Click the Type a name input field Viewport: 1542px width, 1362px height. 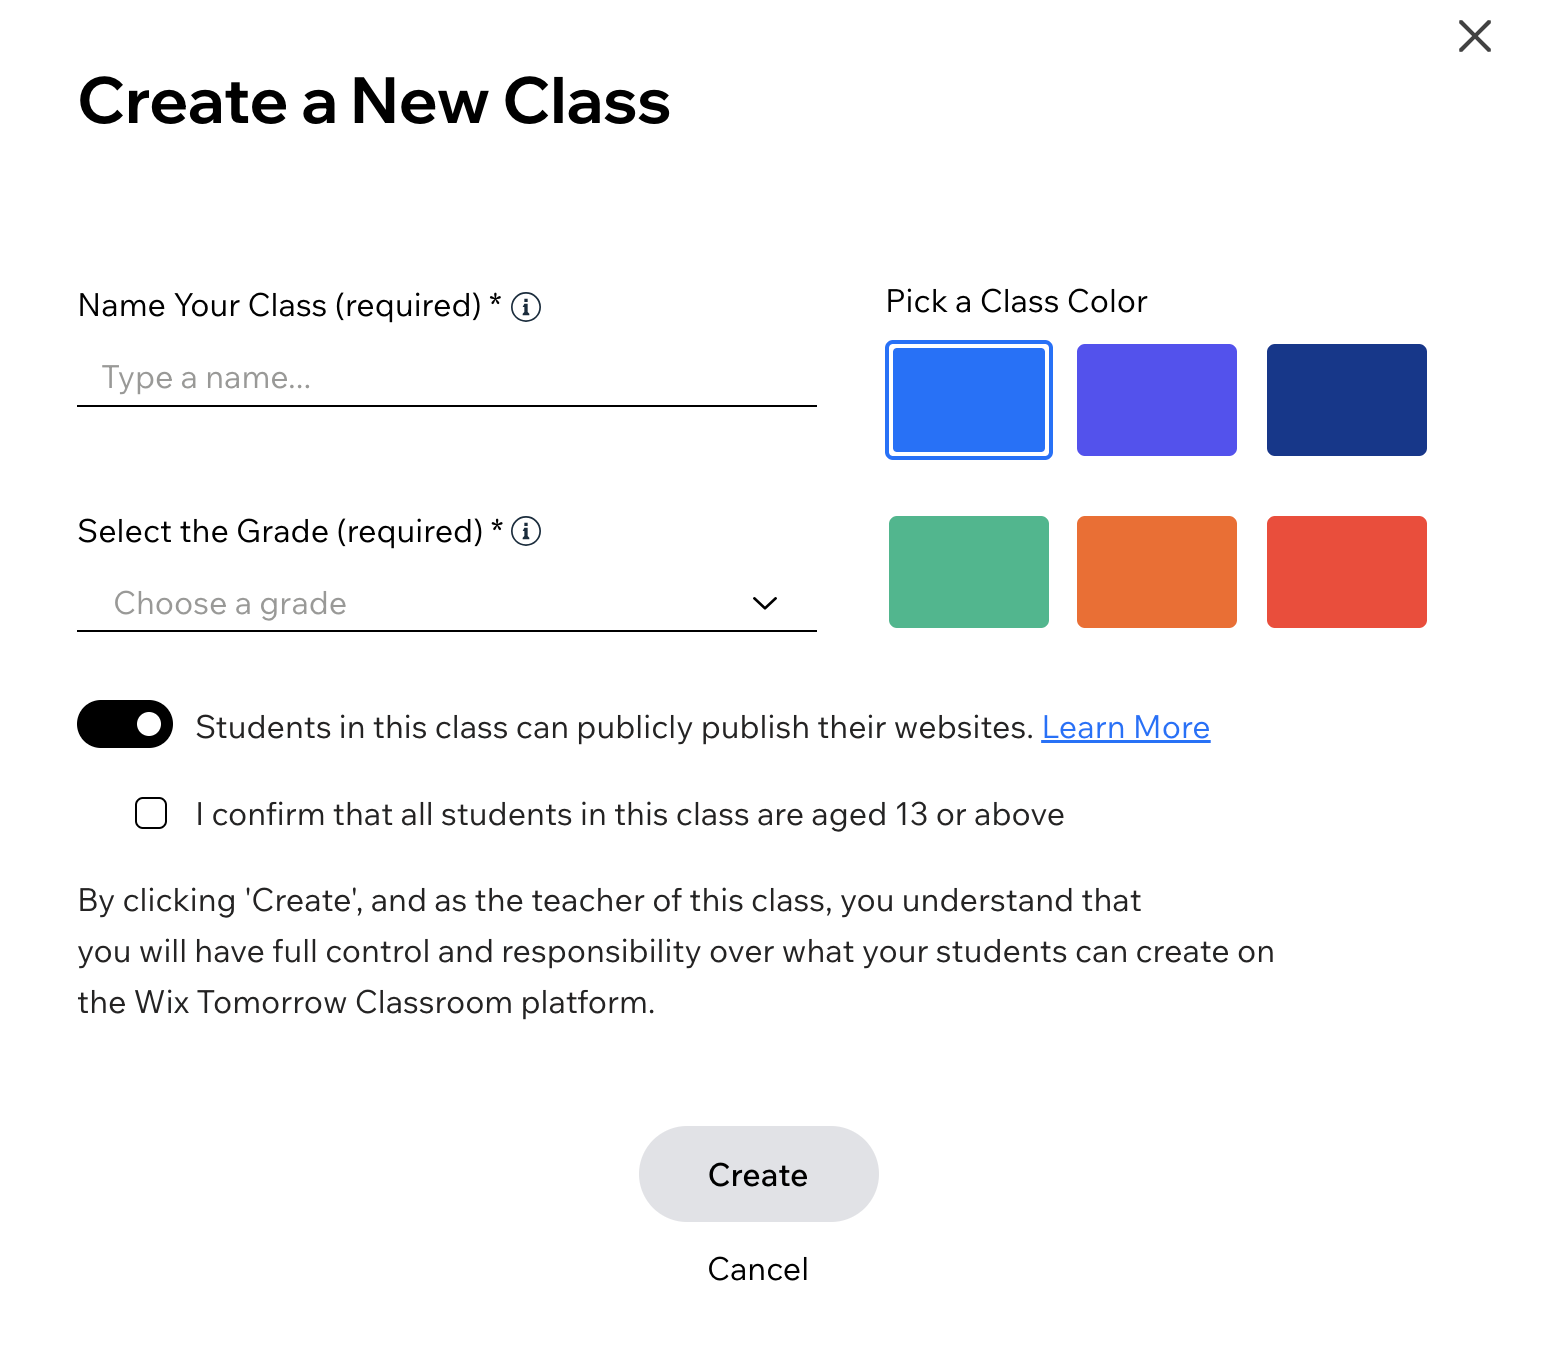click(447, 378)
